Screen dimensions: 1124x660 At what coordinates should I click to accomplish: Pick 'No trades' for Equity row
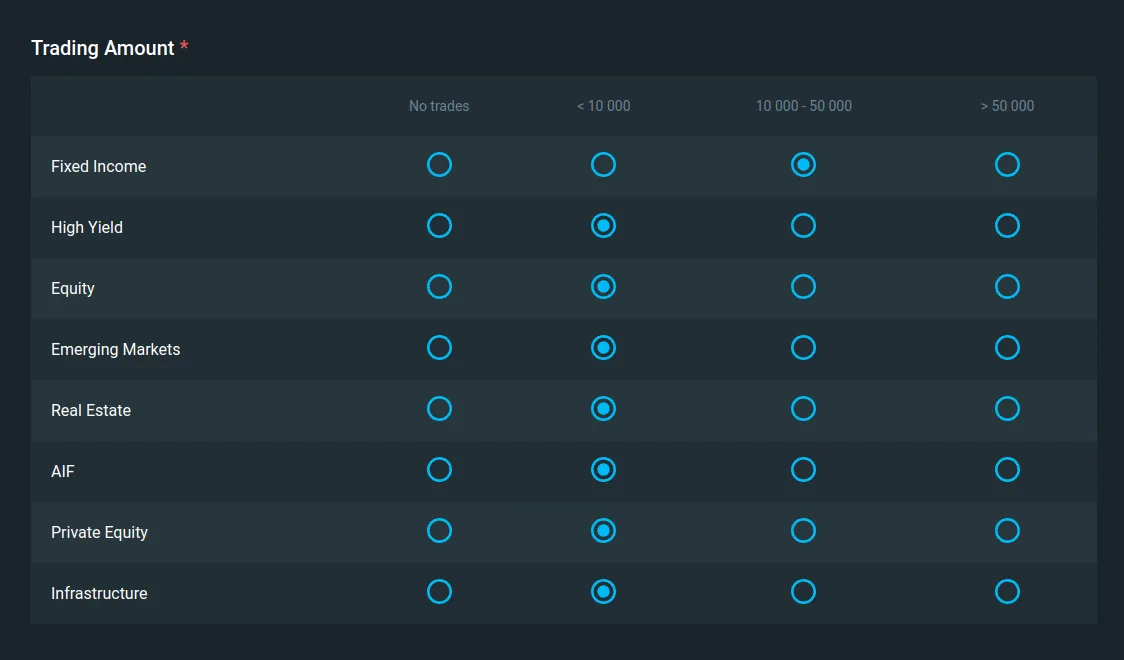[x=439, y=287]
